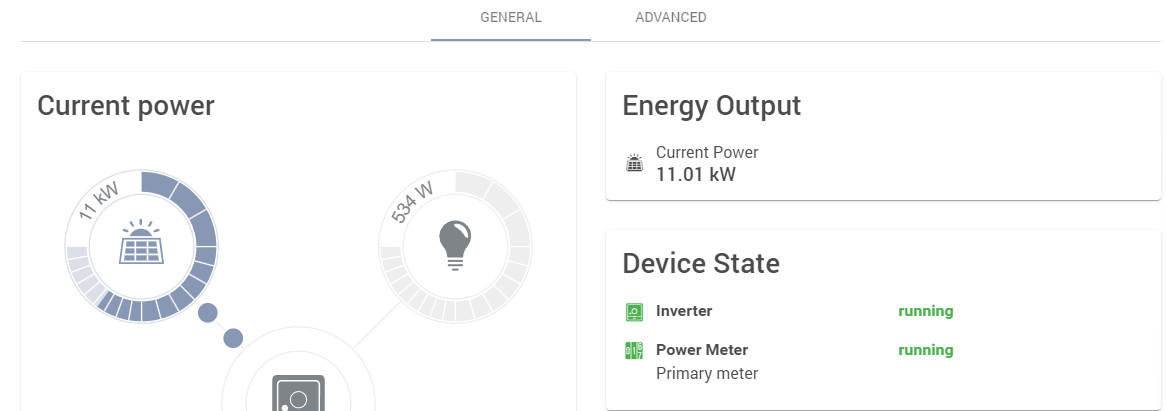Click the green Inverter device icon

[634, 312]
